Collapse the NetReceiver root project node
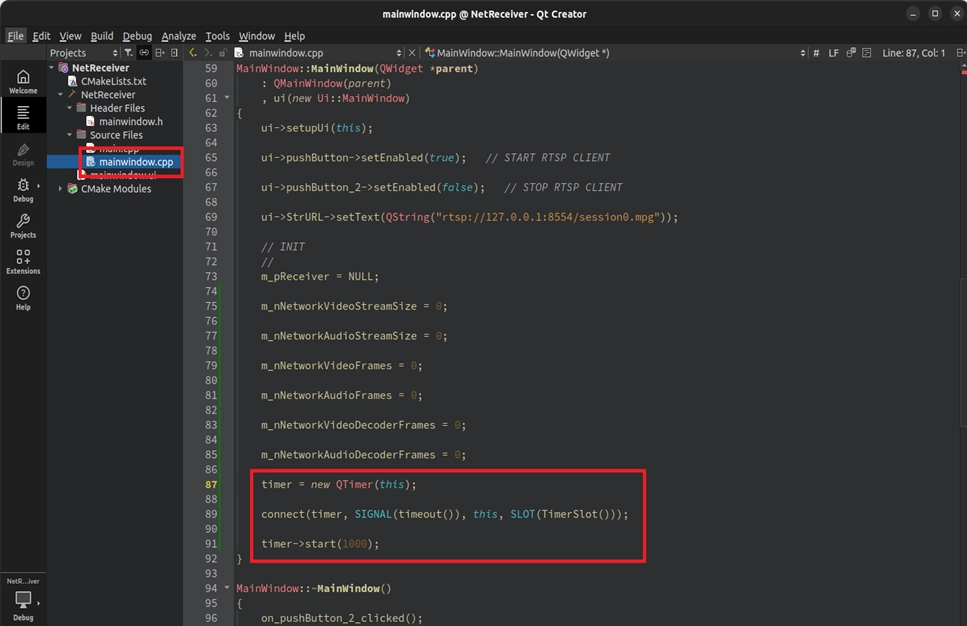The image size is (967, 626). point(52,67)
